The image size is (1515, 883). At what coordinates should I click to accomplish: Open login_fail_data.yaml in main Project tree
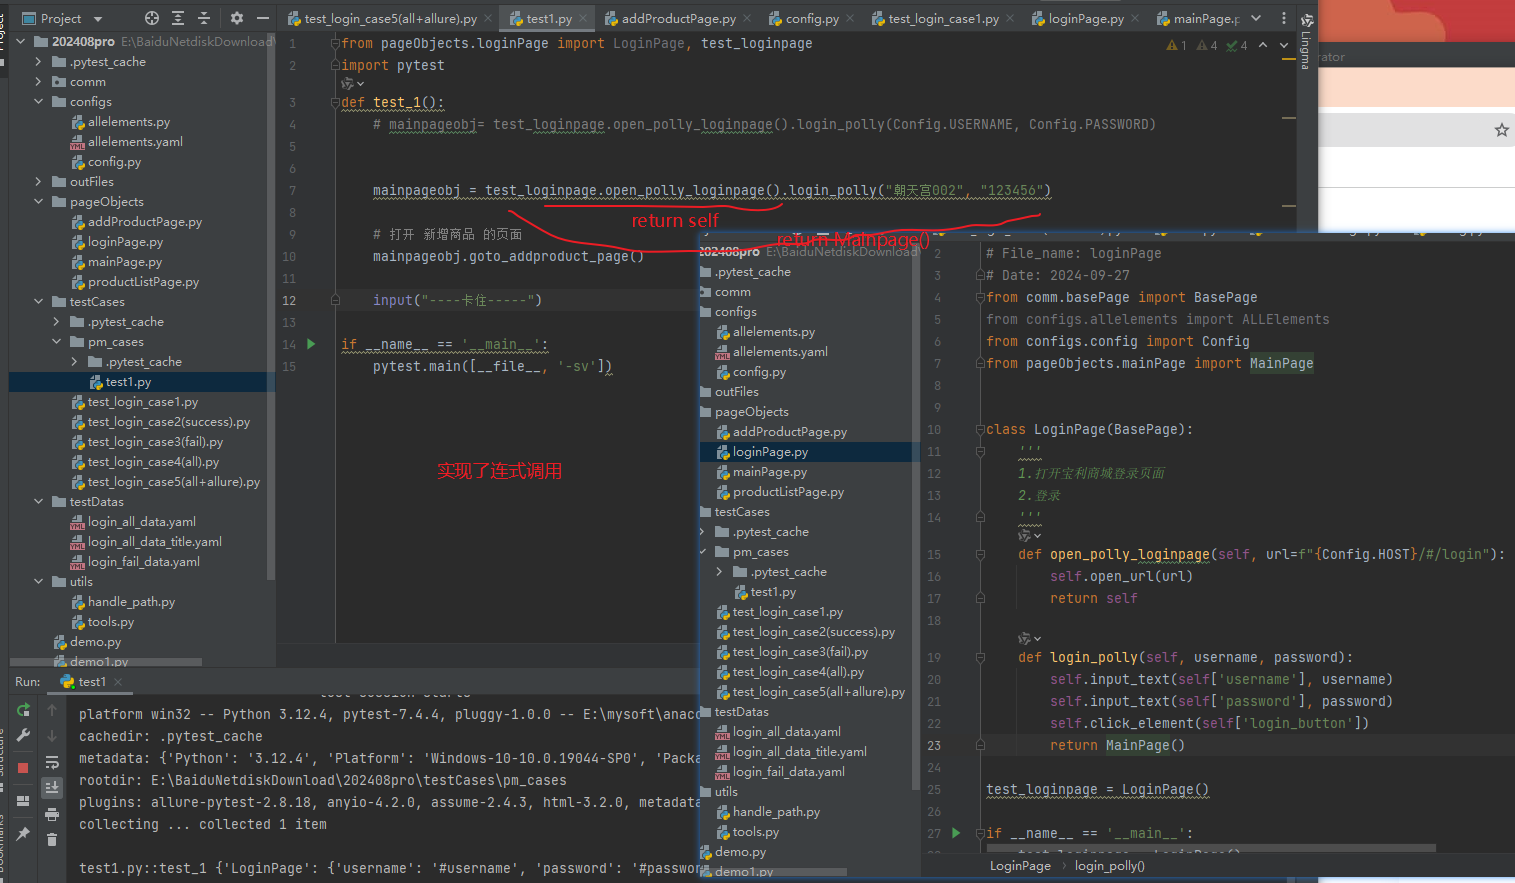[143, 562]
